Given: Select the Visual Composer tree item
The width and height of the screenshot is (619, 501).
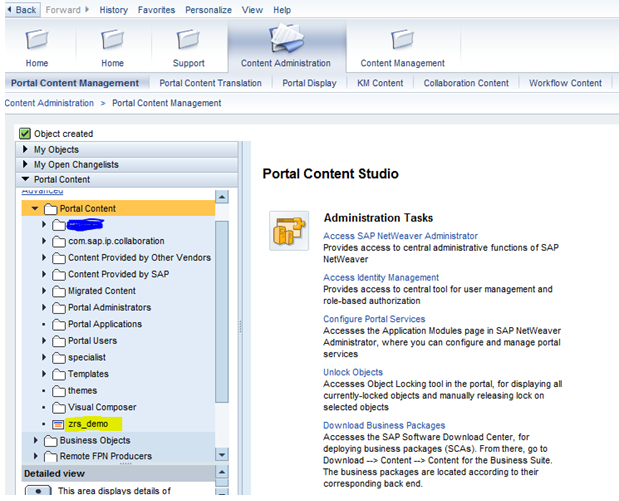Looking at the screenshot, I should [102, 407].
